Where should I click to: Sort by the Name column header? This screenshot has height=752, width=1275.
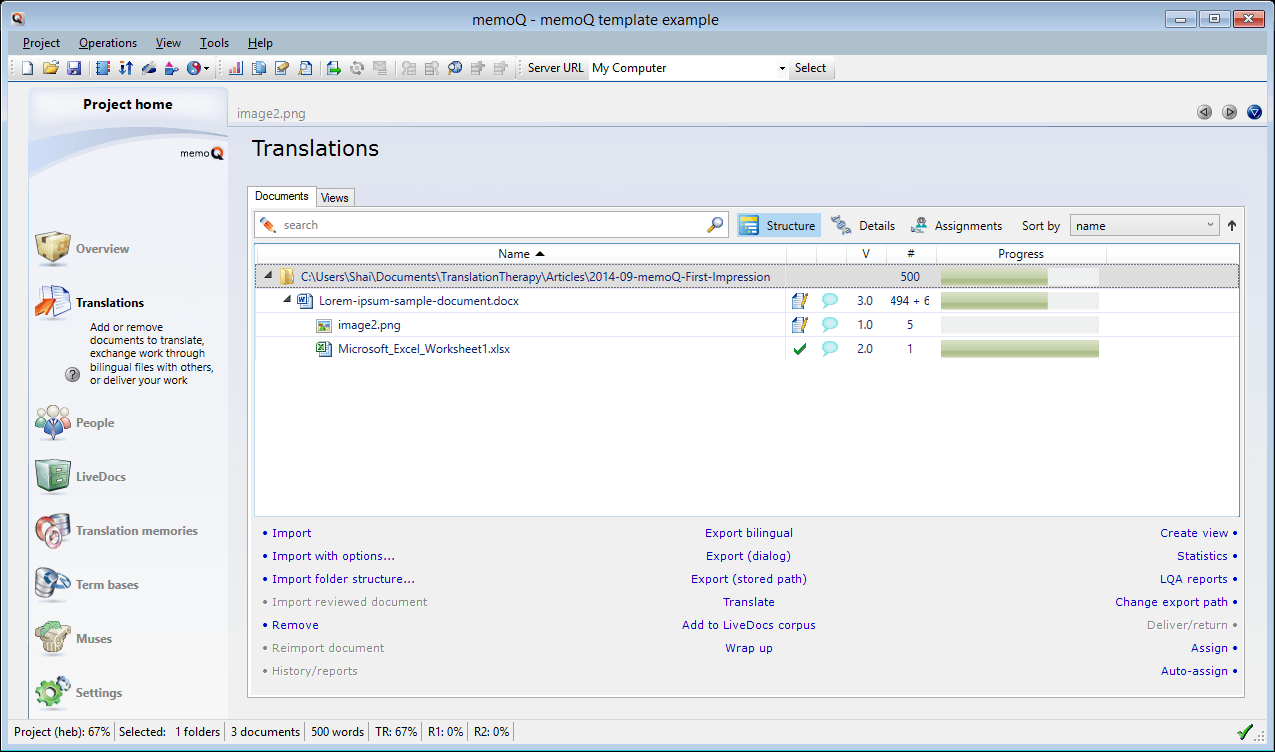point(521,254)
